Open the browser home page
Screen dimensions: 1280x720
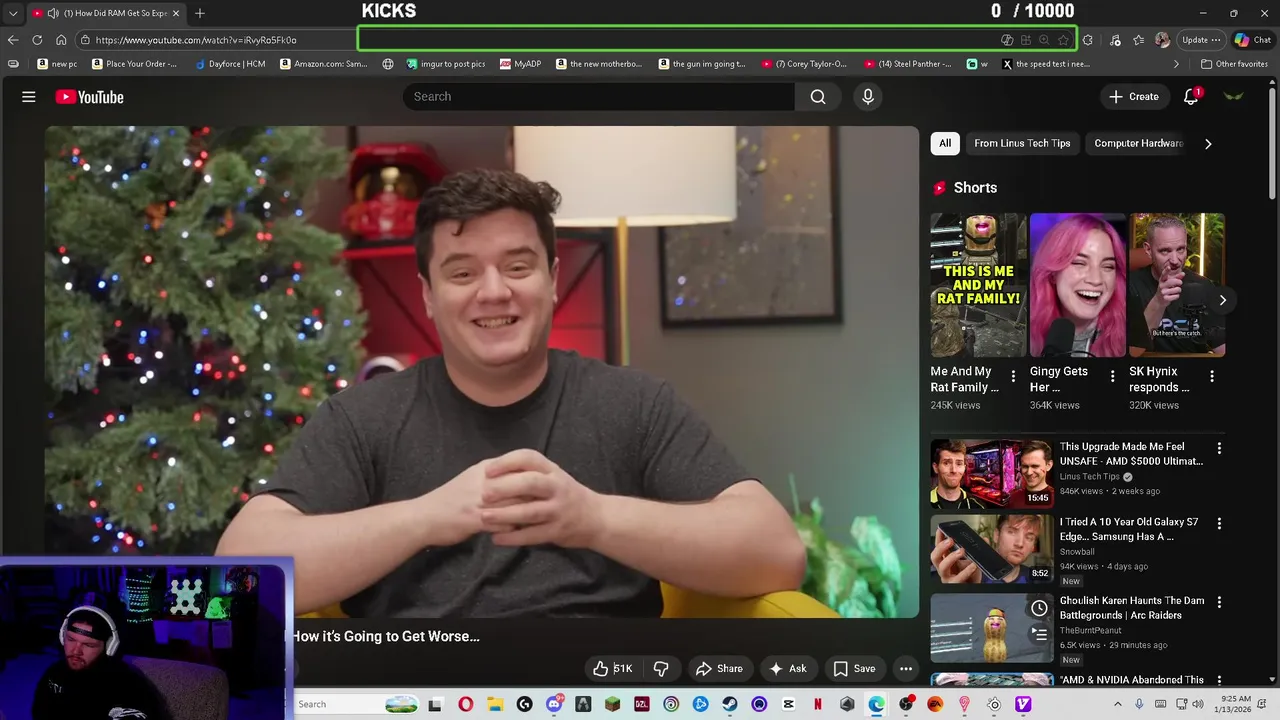pos(61,40)
